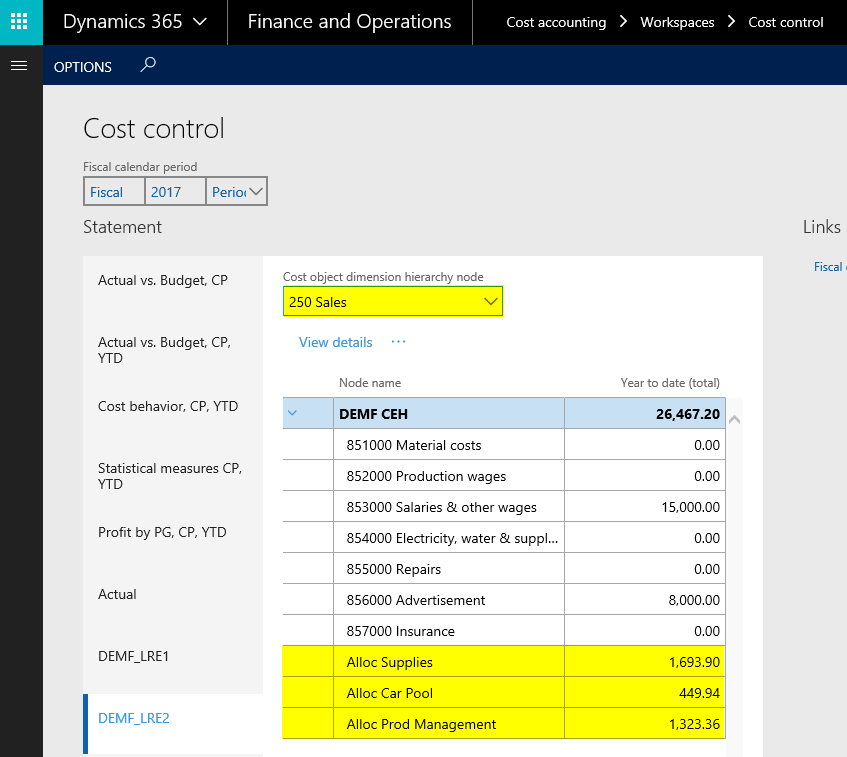Open the OPTIONS menu
The height and width of the screenshot is (757, 847).
[83, 67]
